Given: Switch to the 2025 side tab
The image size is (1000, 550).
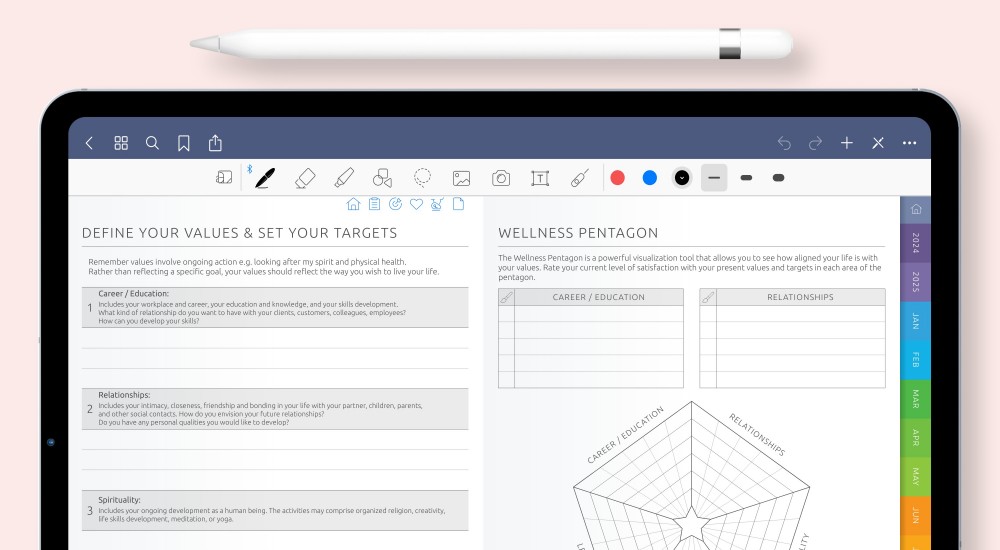Looking at the screenshot, I should click(x=916, y=282).
